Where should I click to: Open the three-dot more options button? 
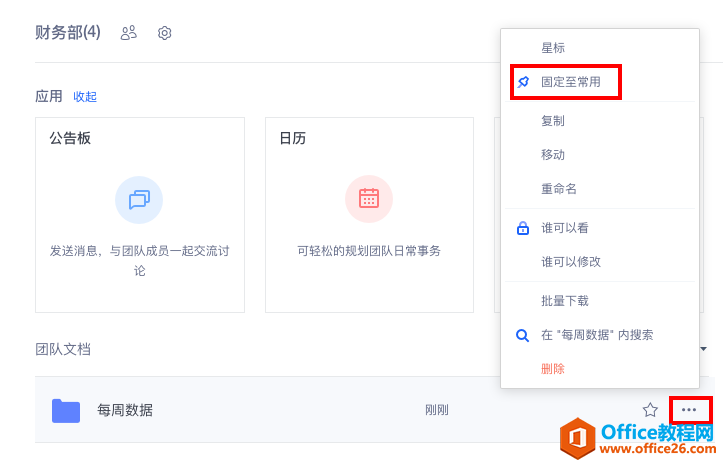pos(689,410)
